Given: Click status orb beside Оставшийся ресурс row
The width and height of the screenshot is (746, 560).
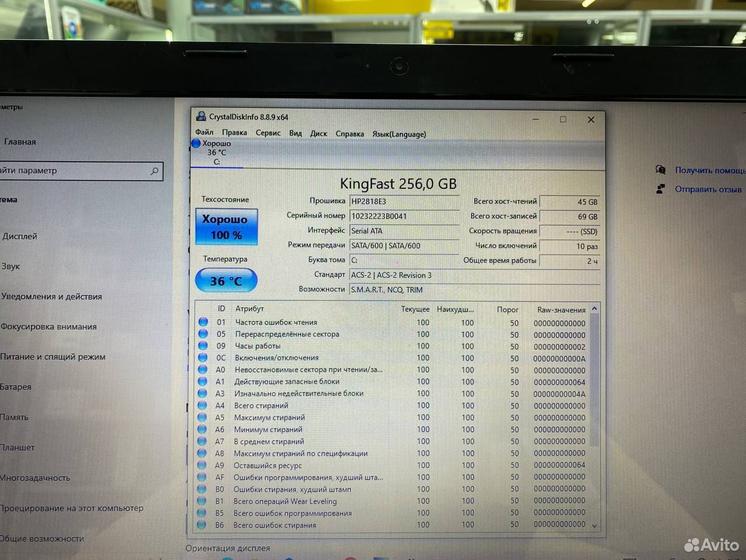Looking at the screenshot, I should click(x=204, y=465).
